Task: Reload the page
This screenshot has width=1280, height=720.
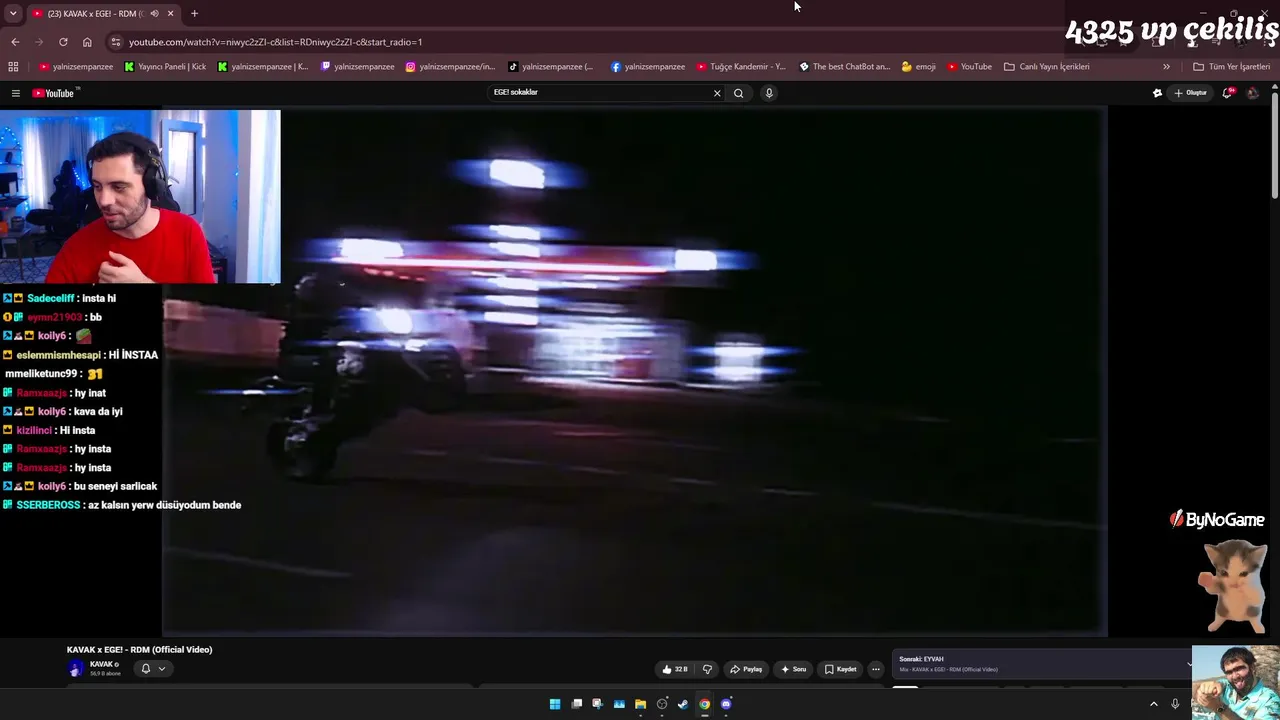Action: 63,42
